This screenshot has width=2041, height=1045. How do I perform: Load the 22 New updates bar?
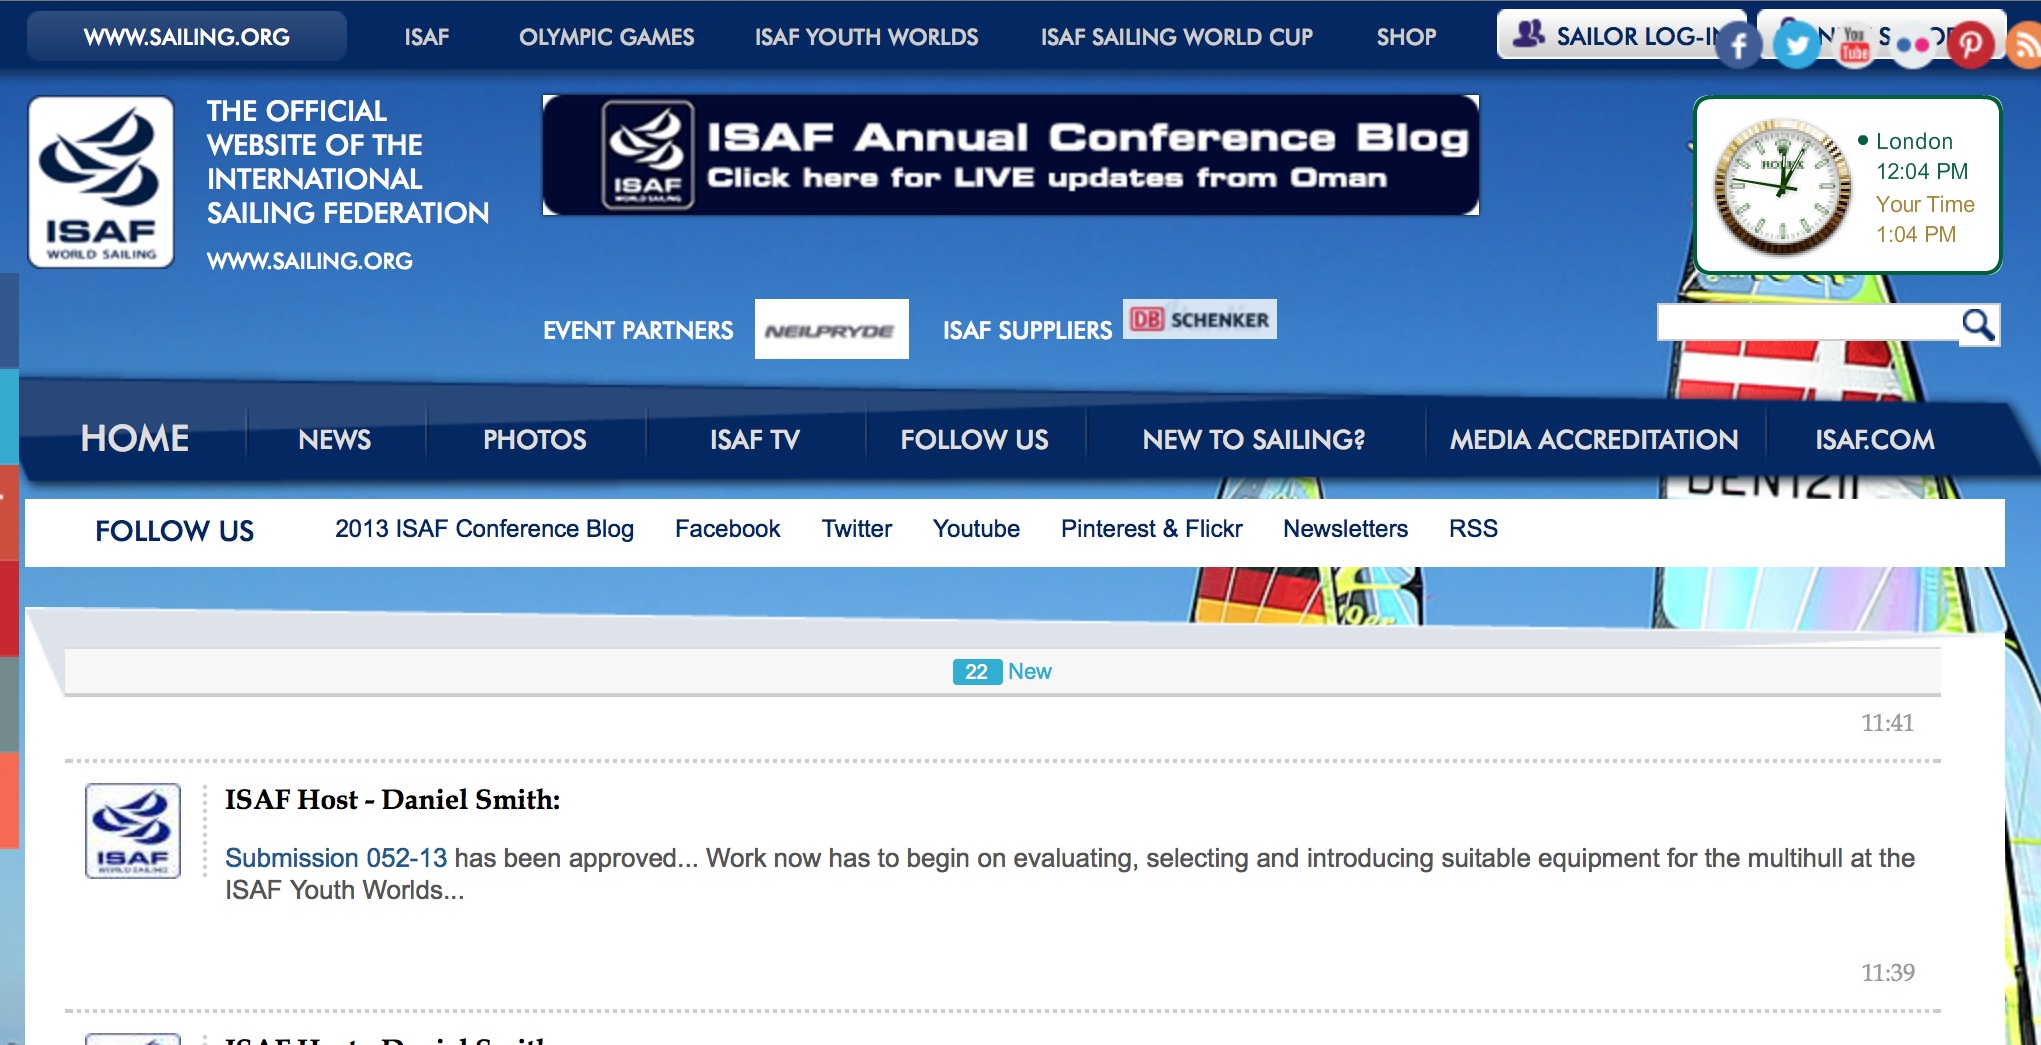[1002, 672]
